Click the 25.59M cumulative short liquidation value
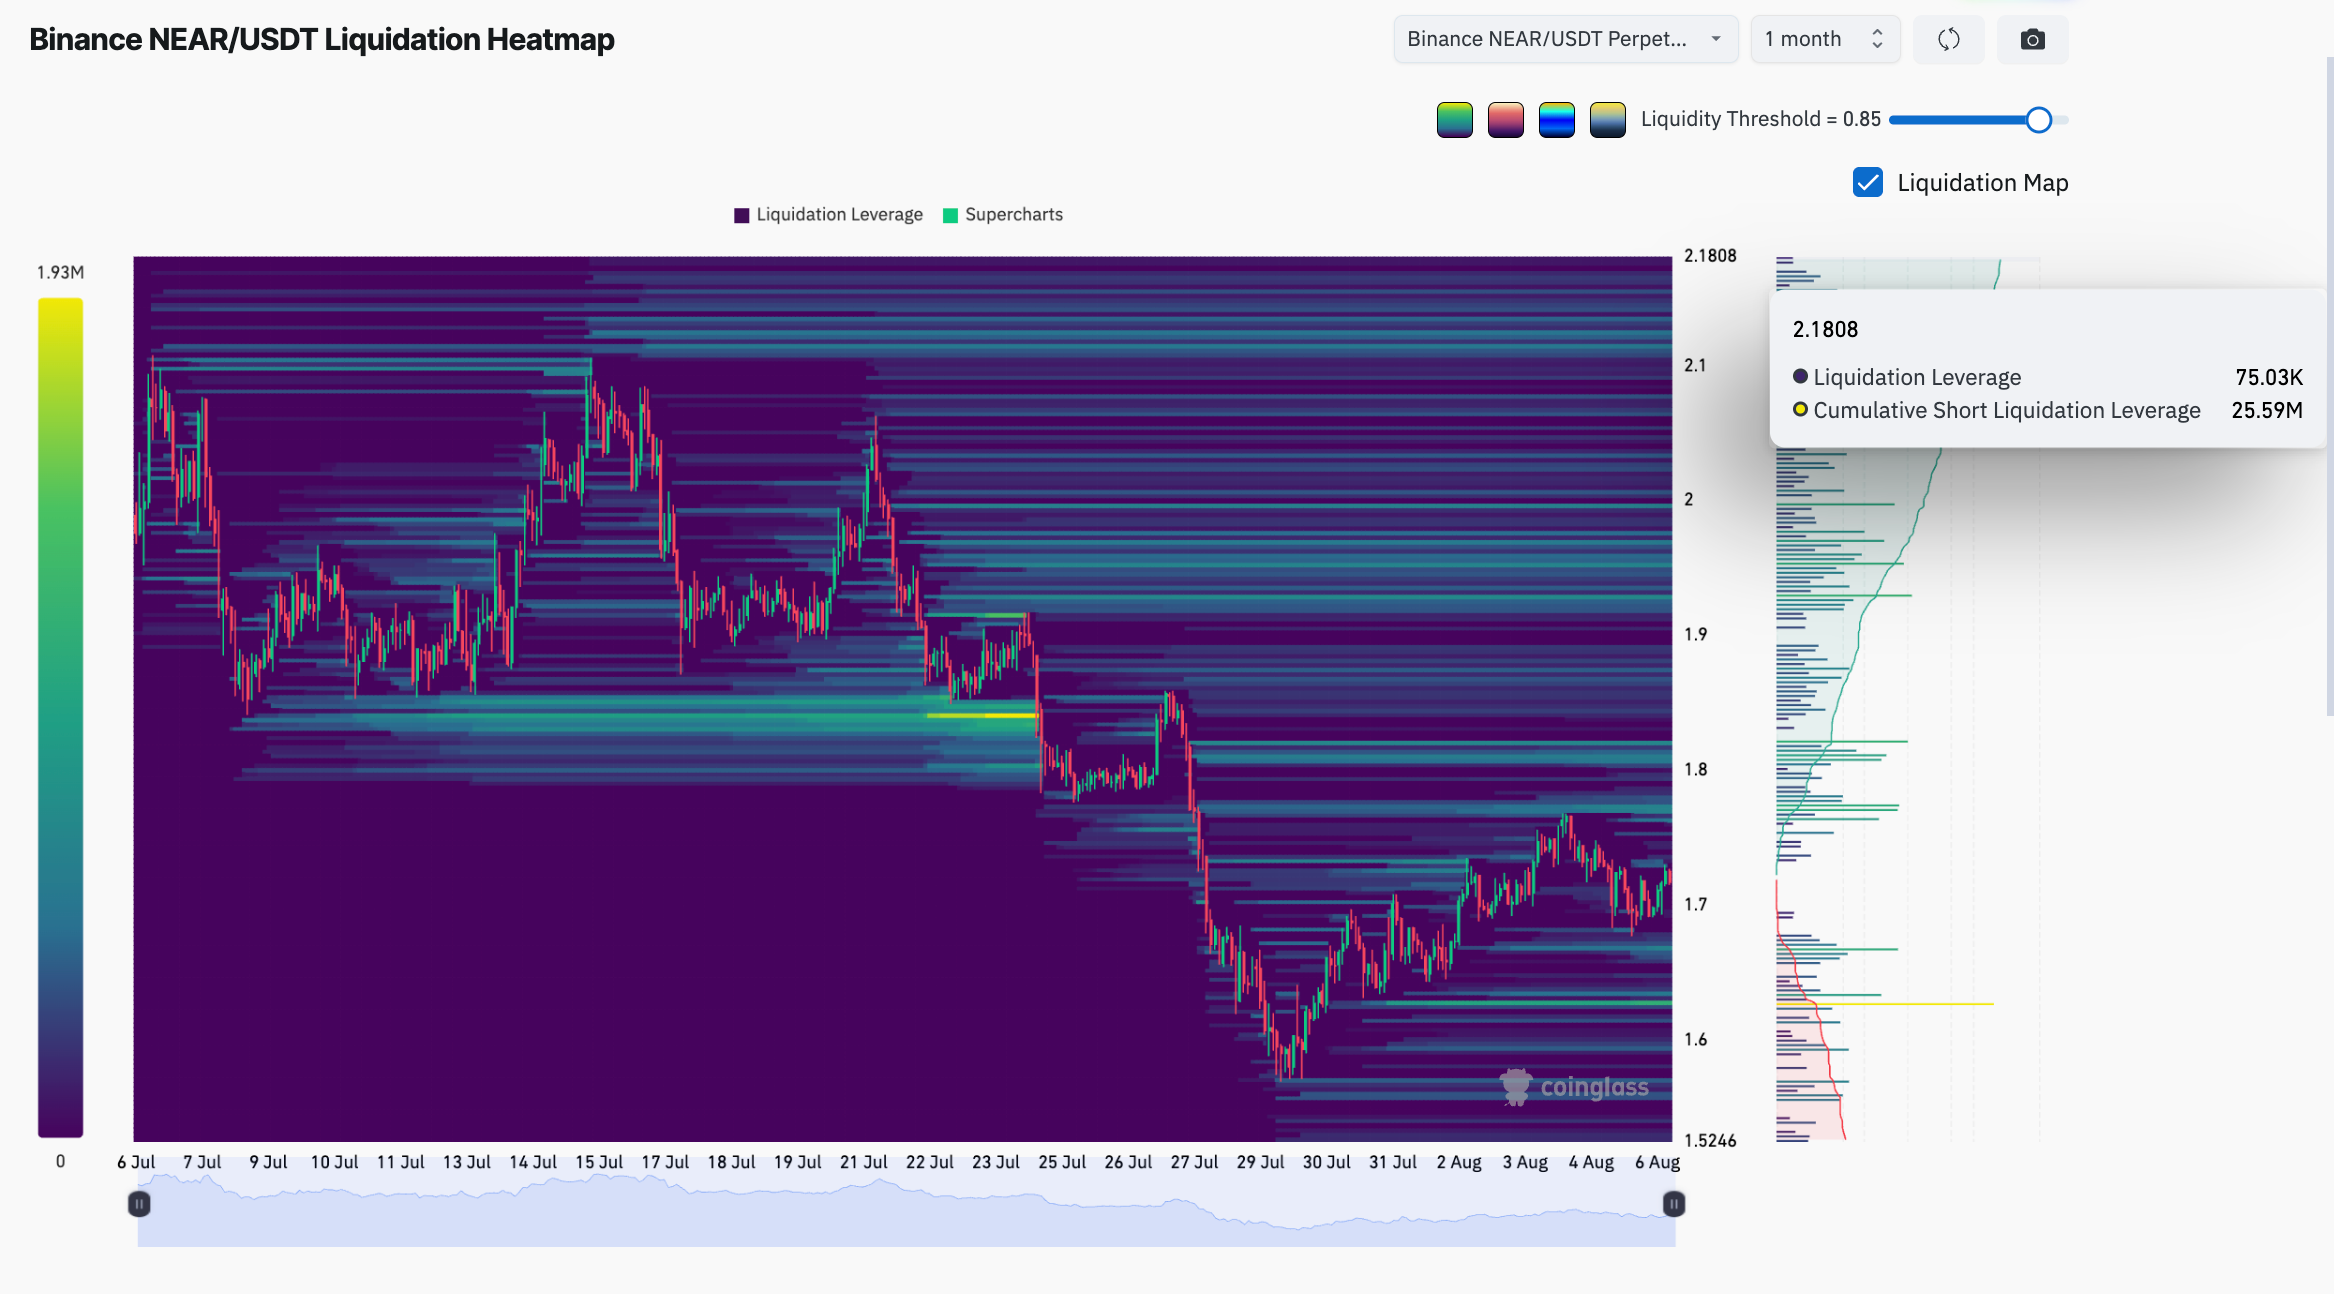 pyautogui.click(x=2267, y=410)
